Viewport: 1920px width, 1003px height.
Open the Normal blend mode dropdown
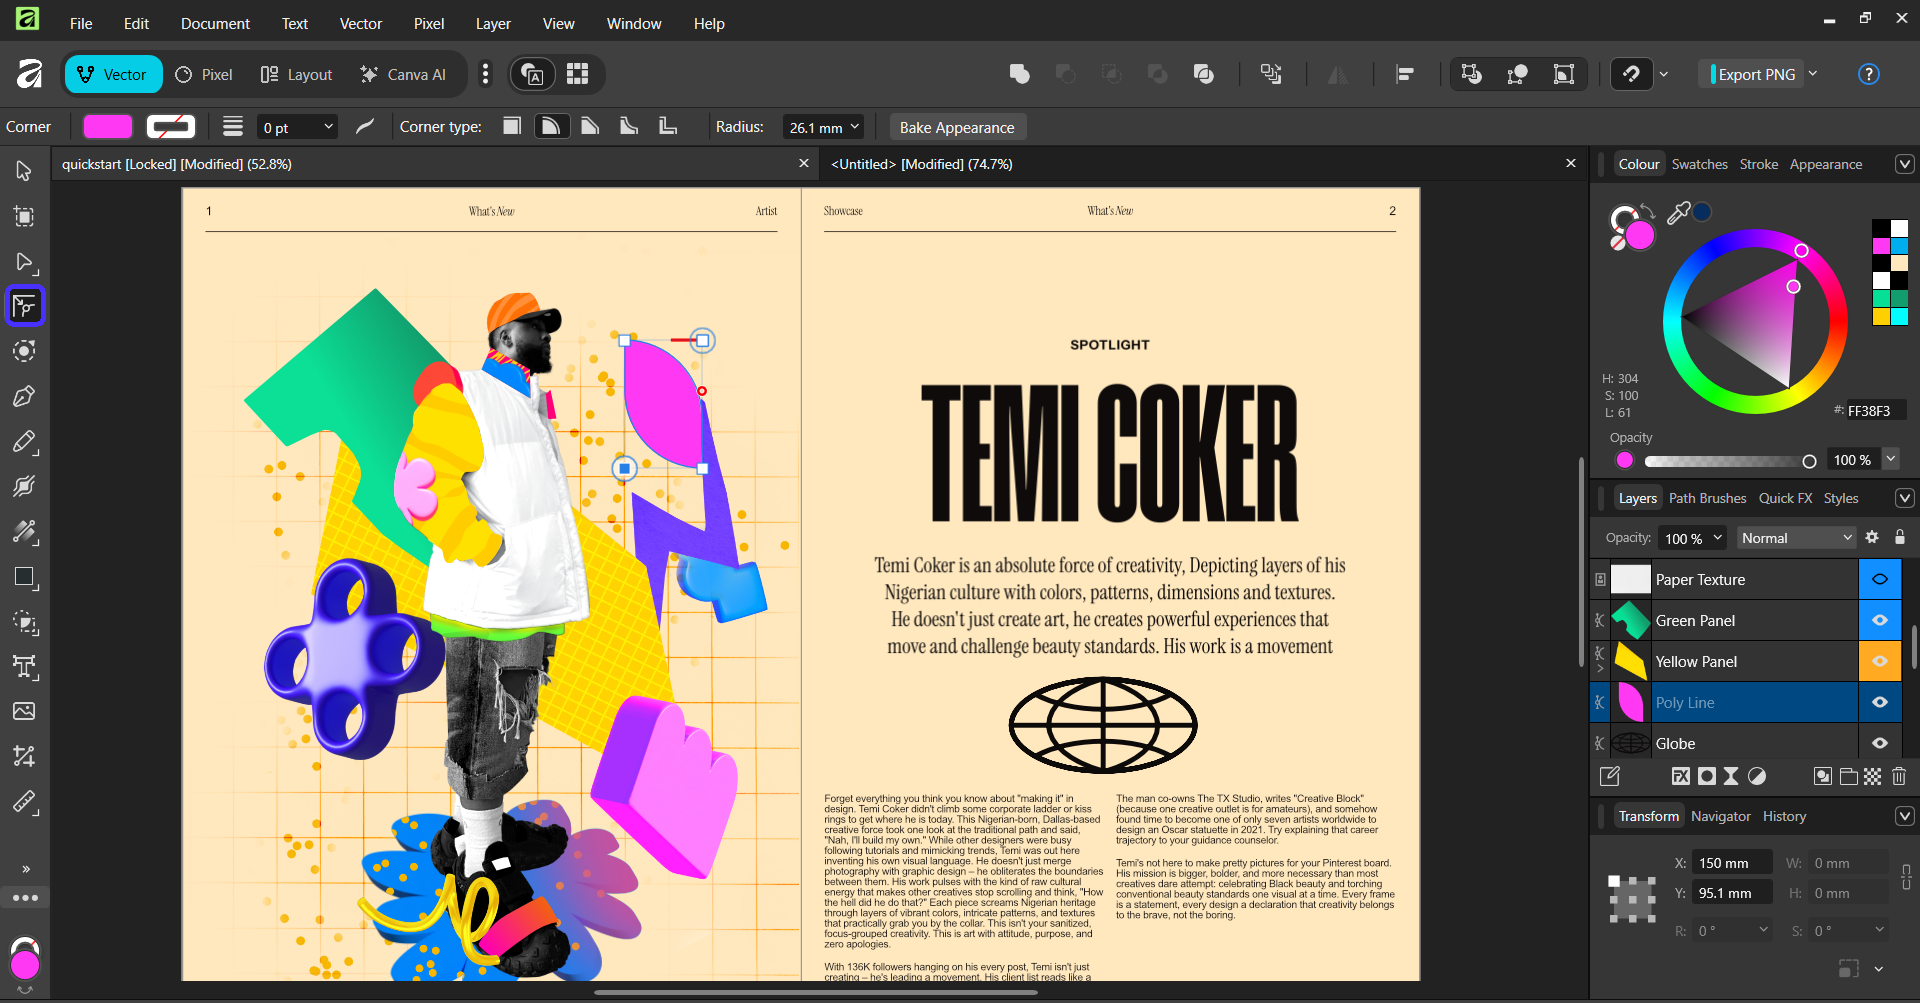1796,538
